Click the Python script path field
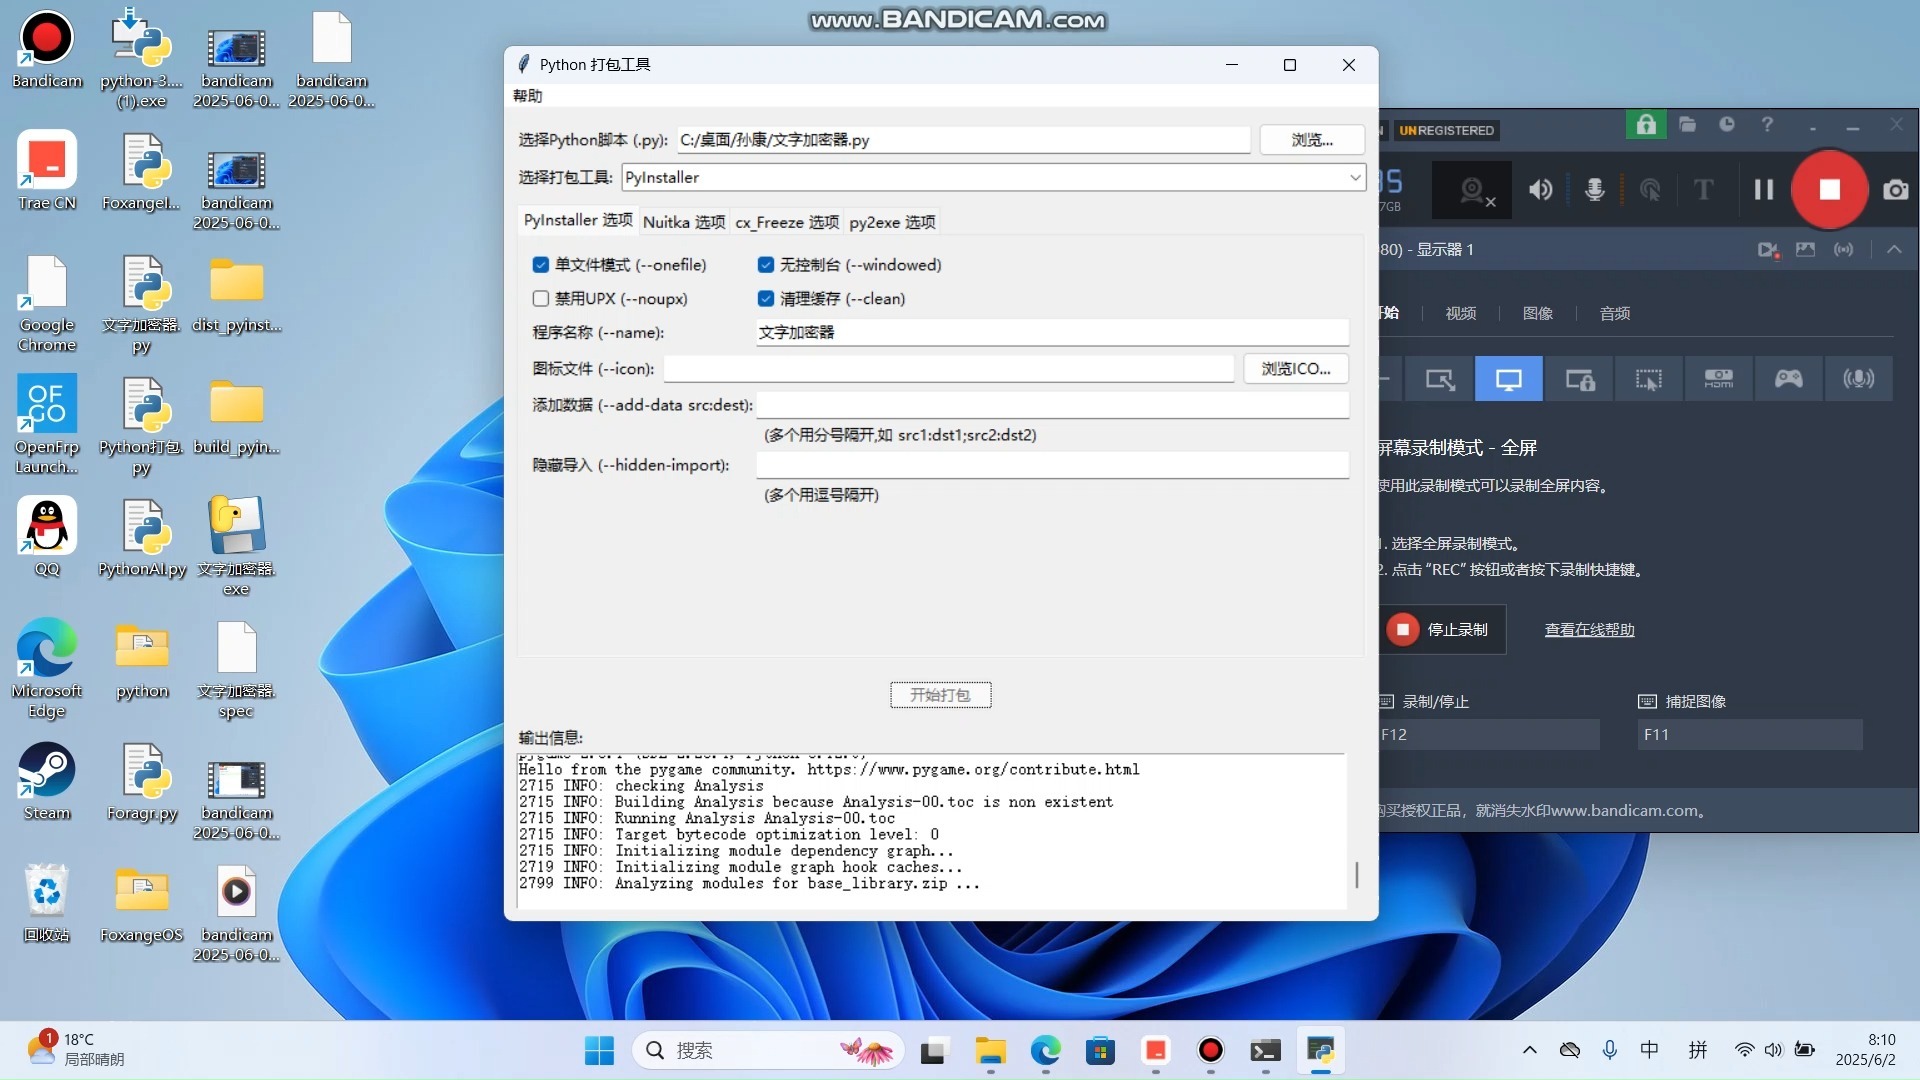This screenshot has height=1080, width=1920. pyautogui.click(x=963, y=140)
